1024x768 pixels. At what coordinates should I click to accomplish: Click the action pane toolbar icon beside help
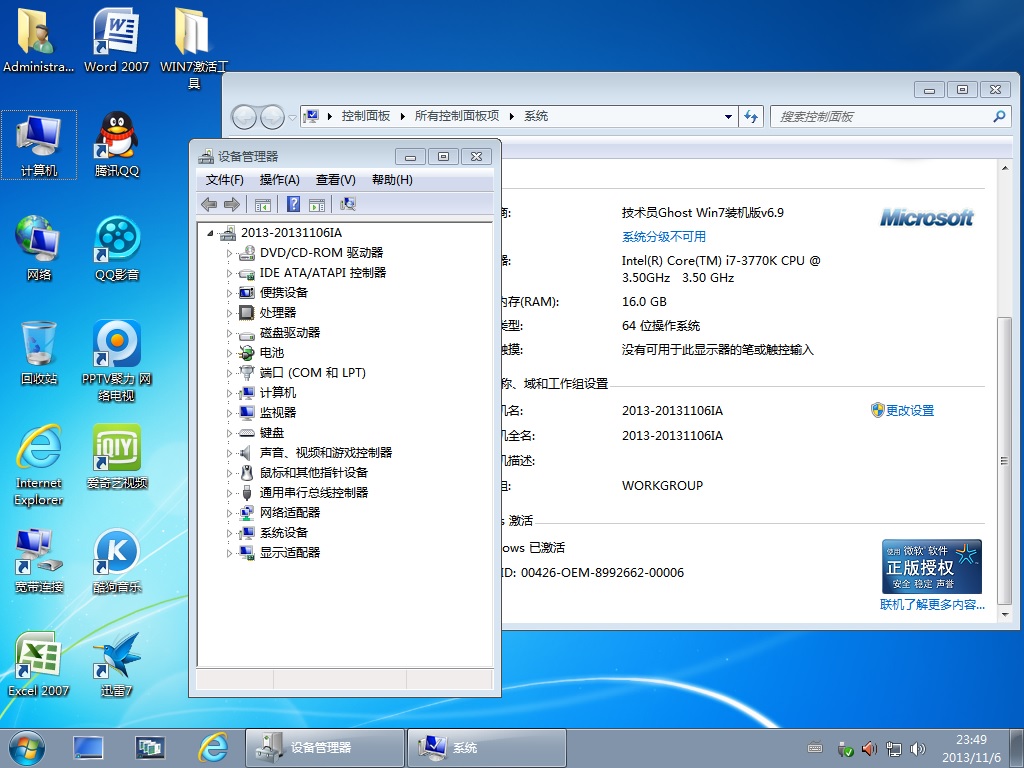tap(317, 205)
